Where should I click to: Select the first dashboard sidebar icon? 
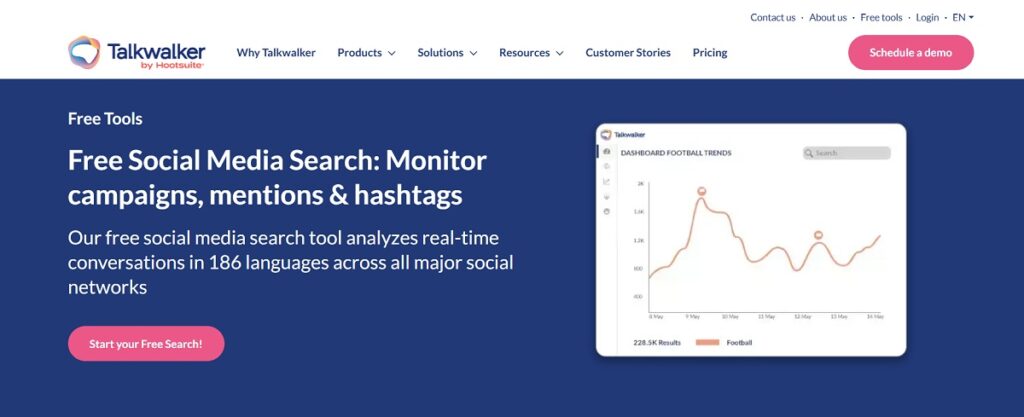tap(606, 151)
